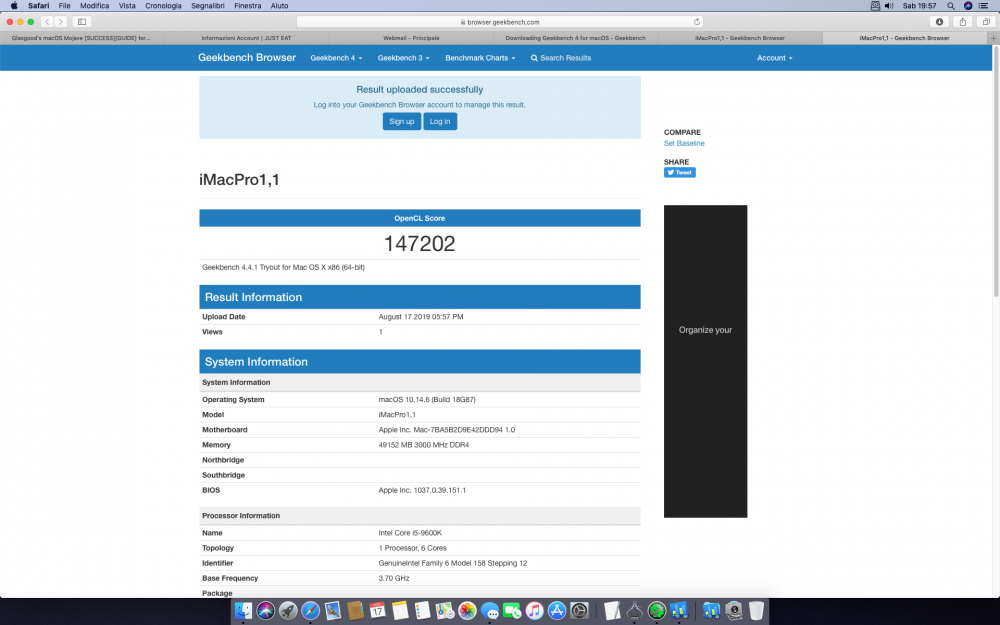The image size is (1000, 625).
Task: Open the Aiuto menu
Action: (279, 6)
